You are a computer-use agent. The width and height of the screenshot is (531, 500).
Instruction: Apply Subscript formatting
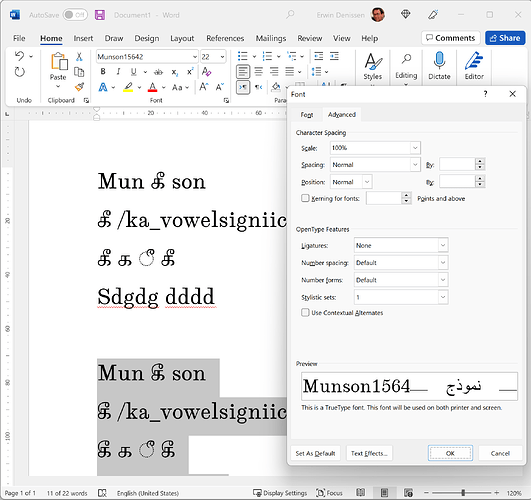(174, 72)
